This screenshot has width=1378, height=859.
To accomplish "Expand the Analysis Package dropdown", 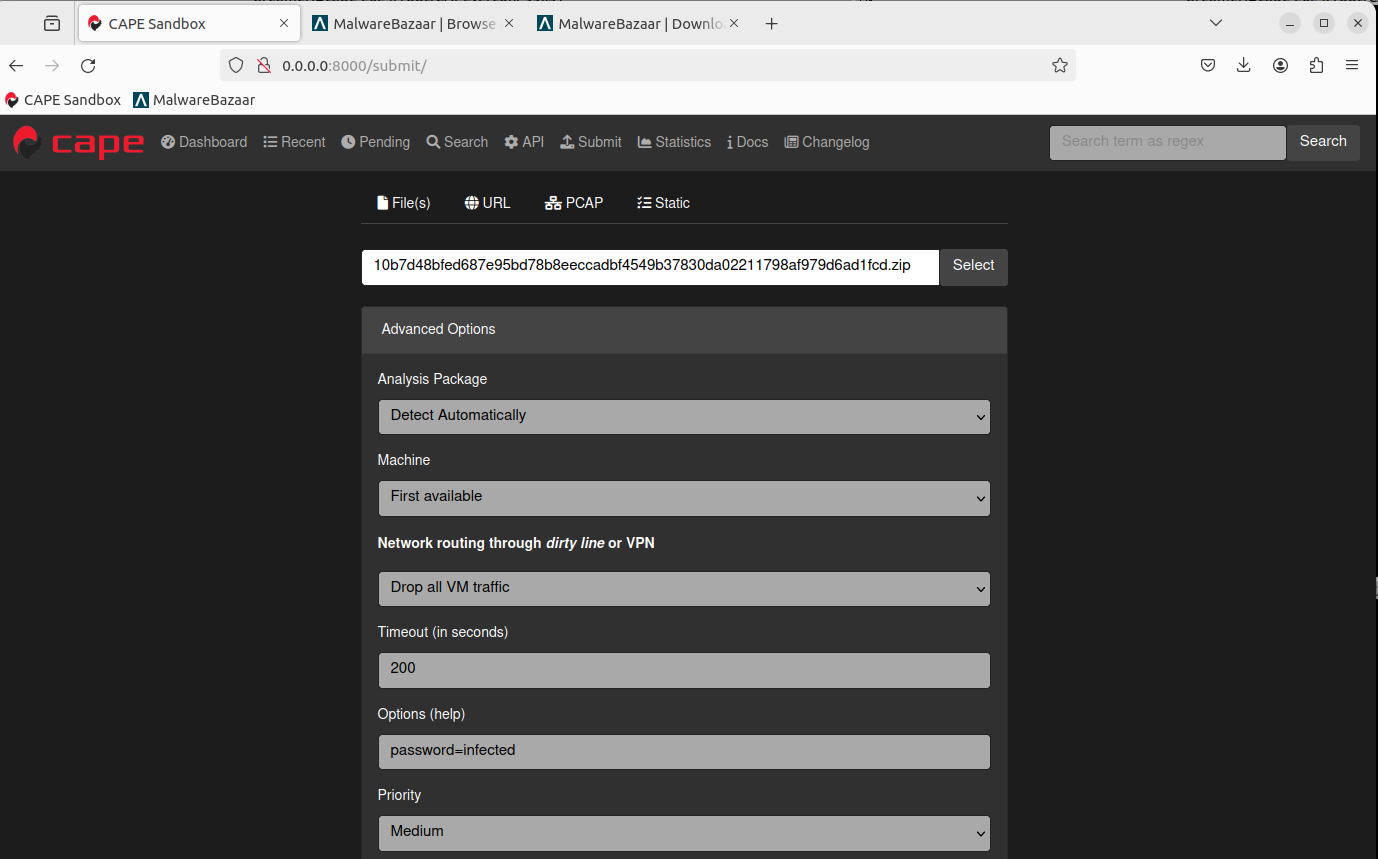I will [683, 416].
